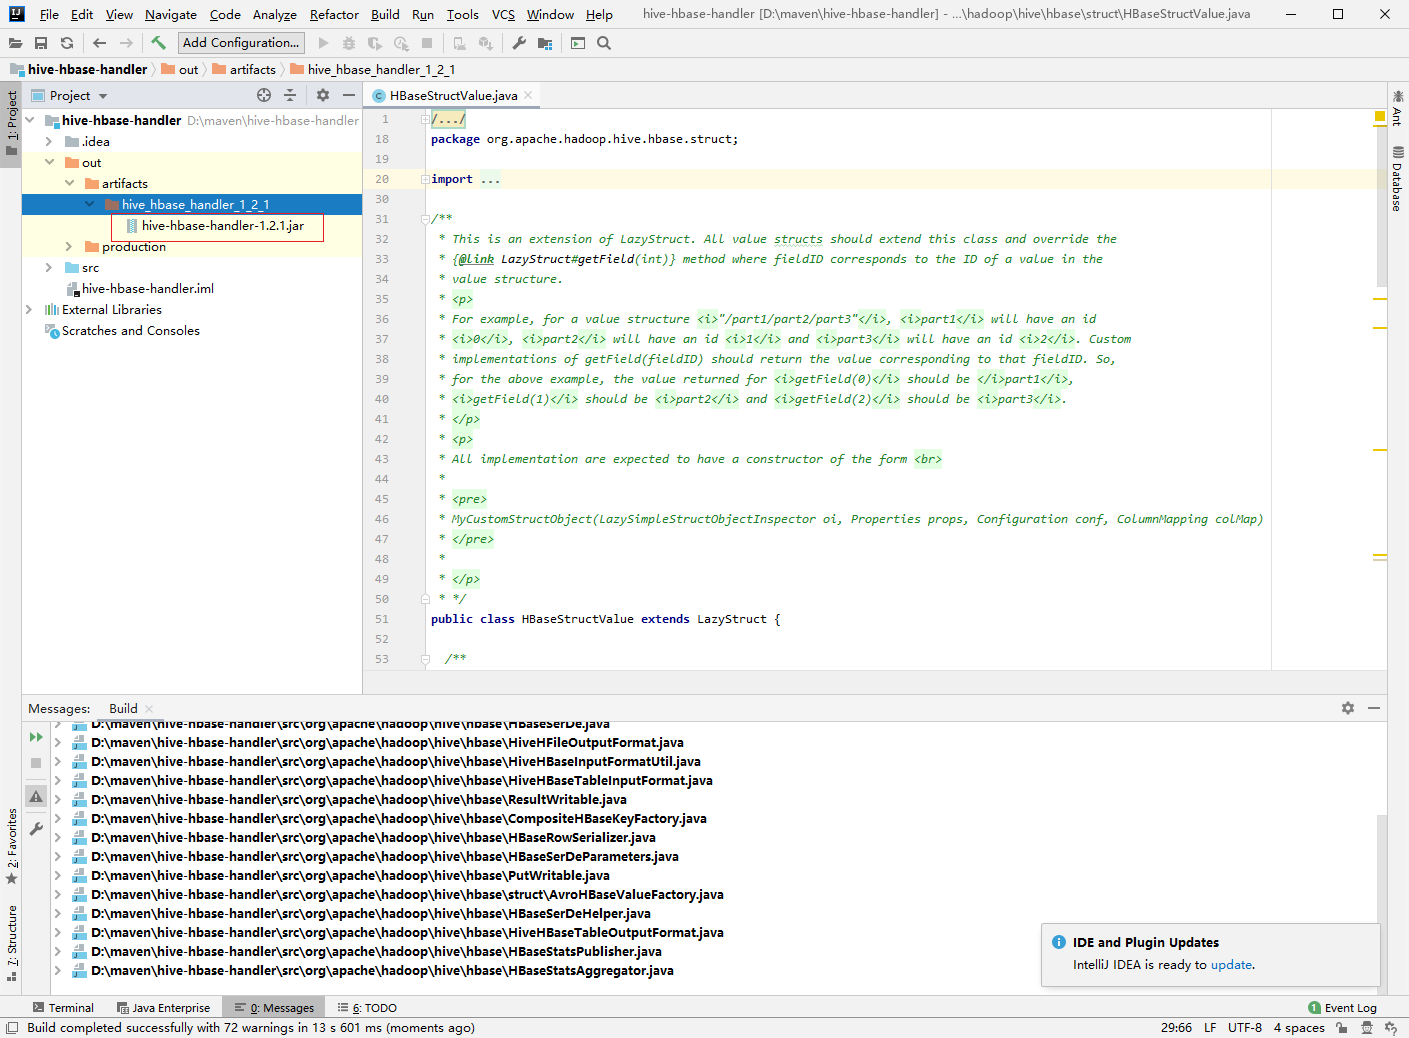
Task: Close the Build messages tab
Action: coord(149,708)
